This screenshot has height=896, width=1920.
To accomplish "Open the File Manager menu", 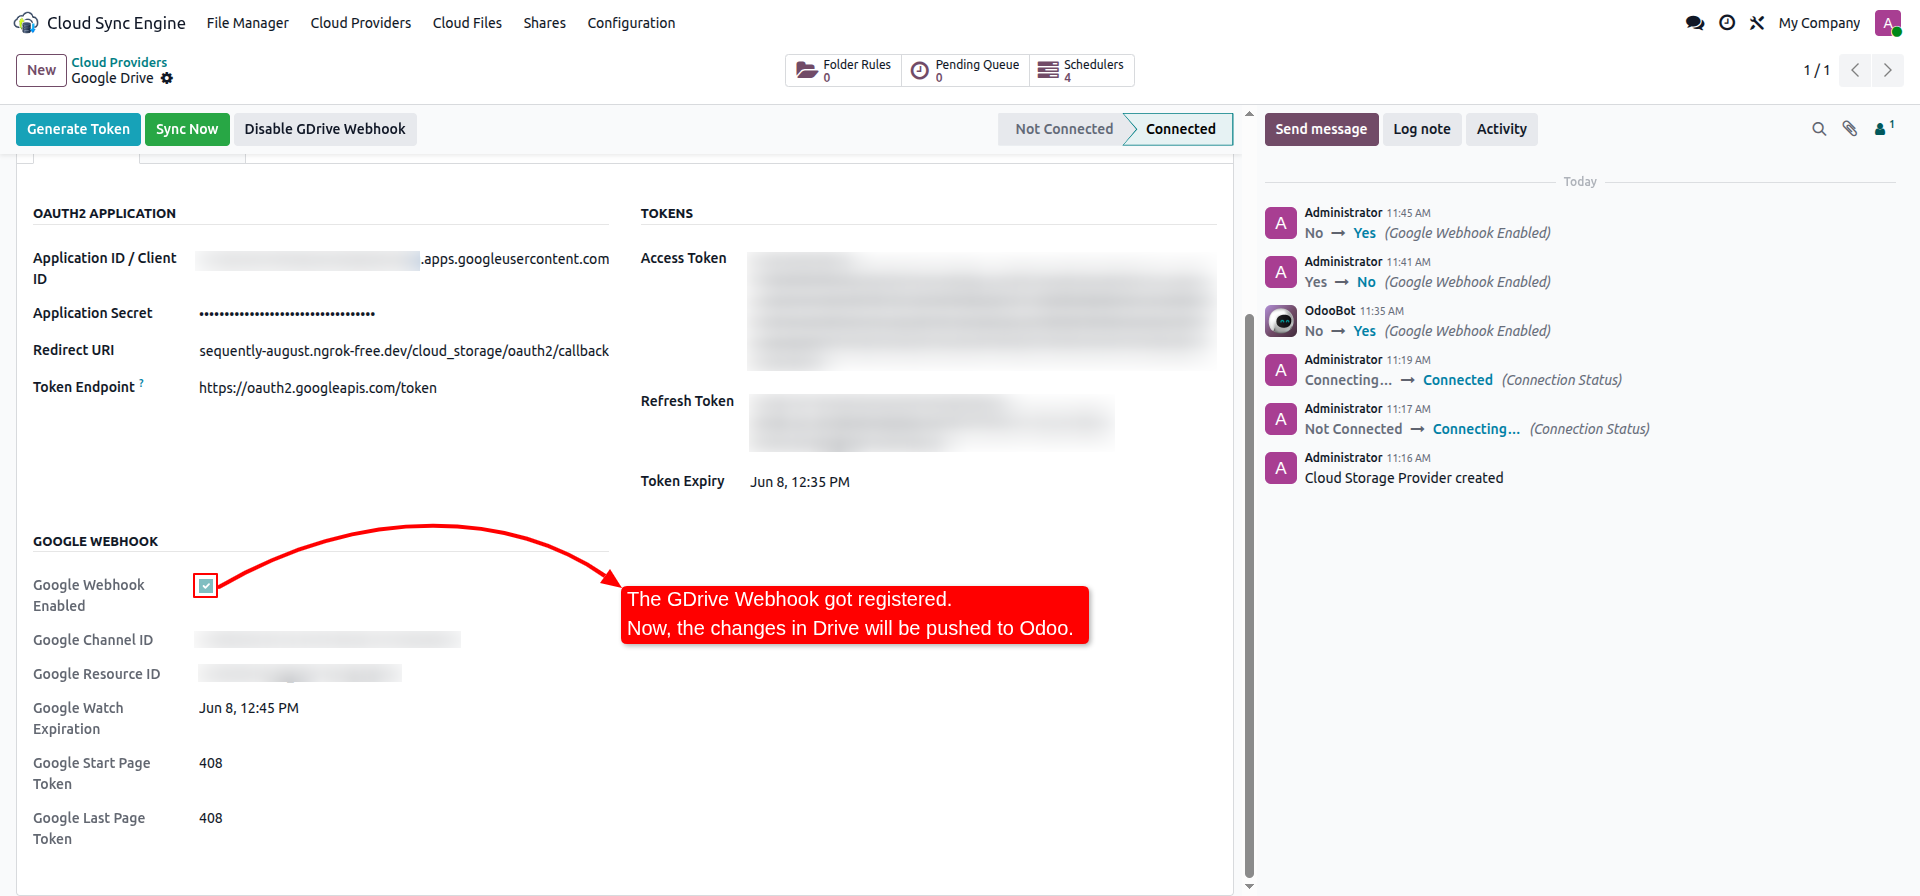I will tap(247, 23).
